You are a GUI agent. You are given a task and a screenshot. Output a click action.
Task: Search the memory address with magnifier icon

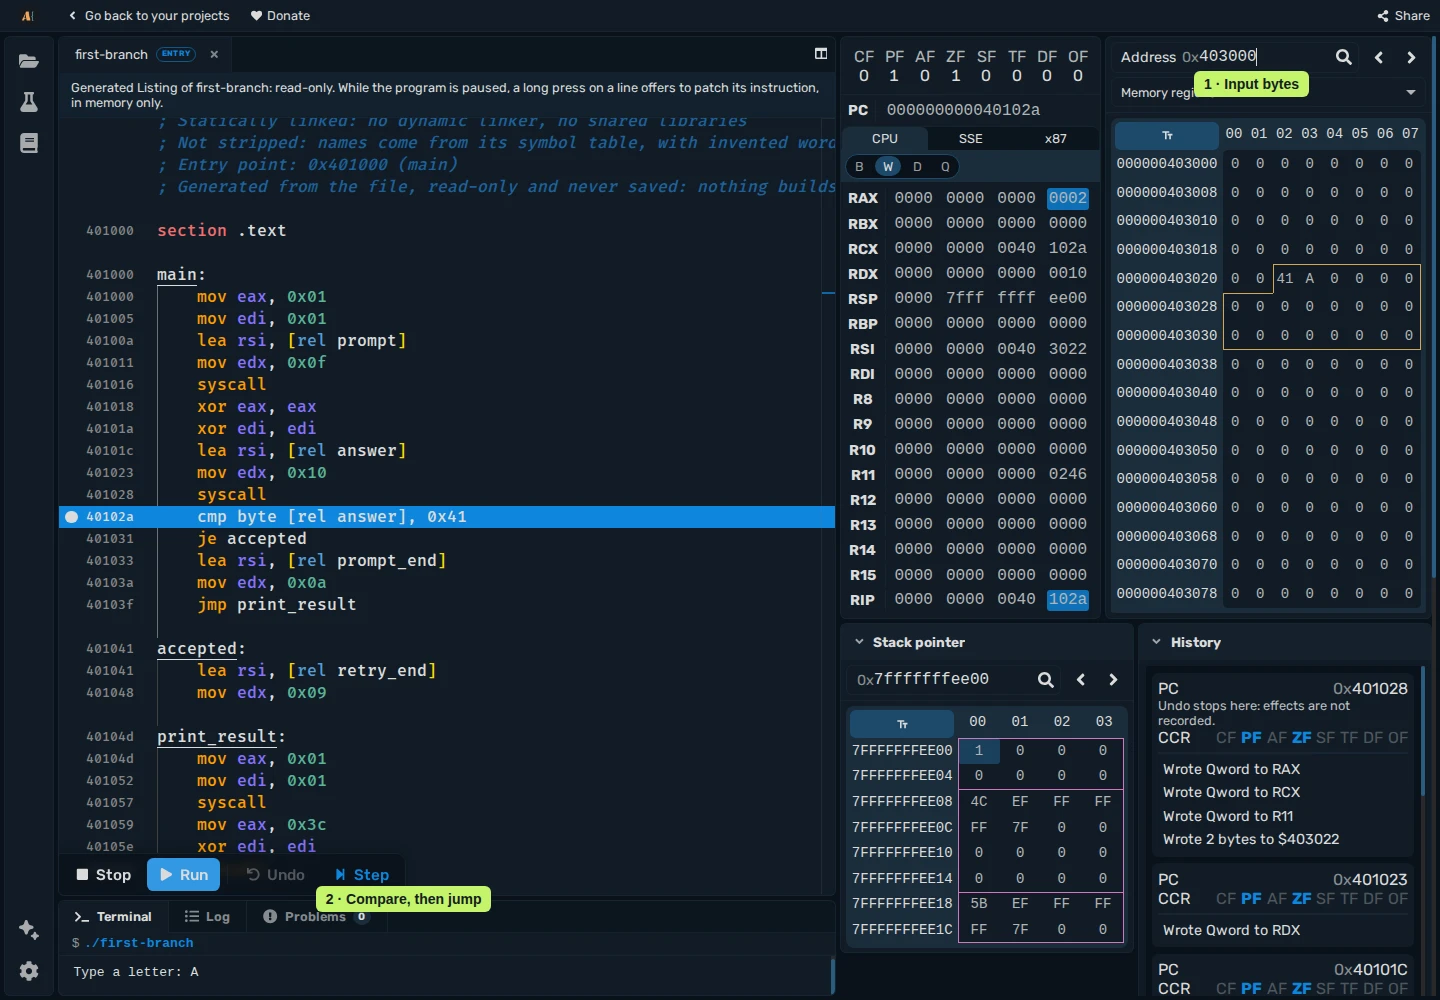click(1344, 57)
